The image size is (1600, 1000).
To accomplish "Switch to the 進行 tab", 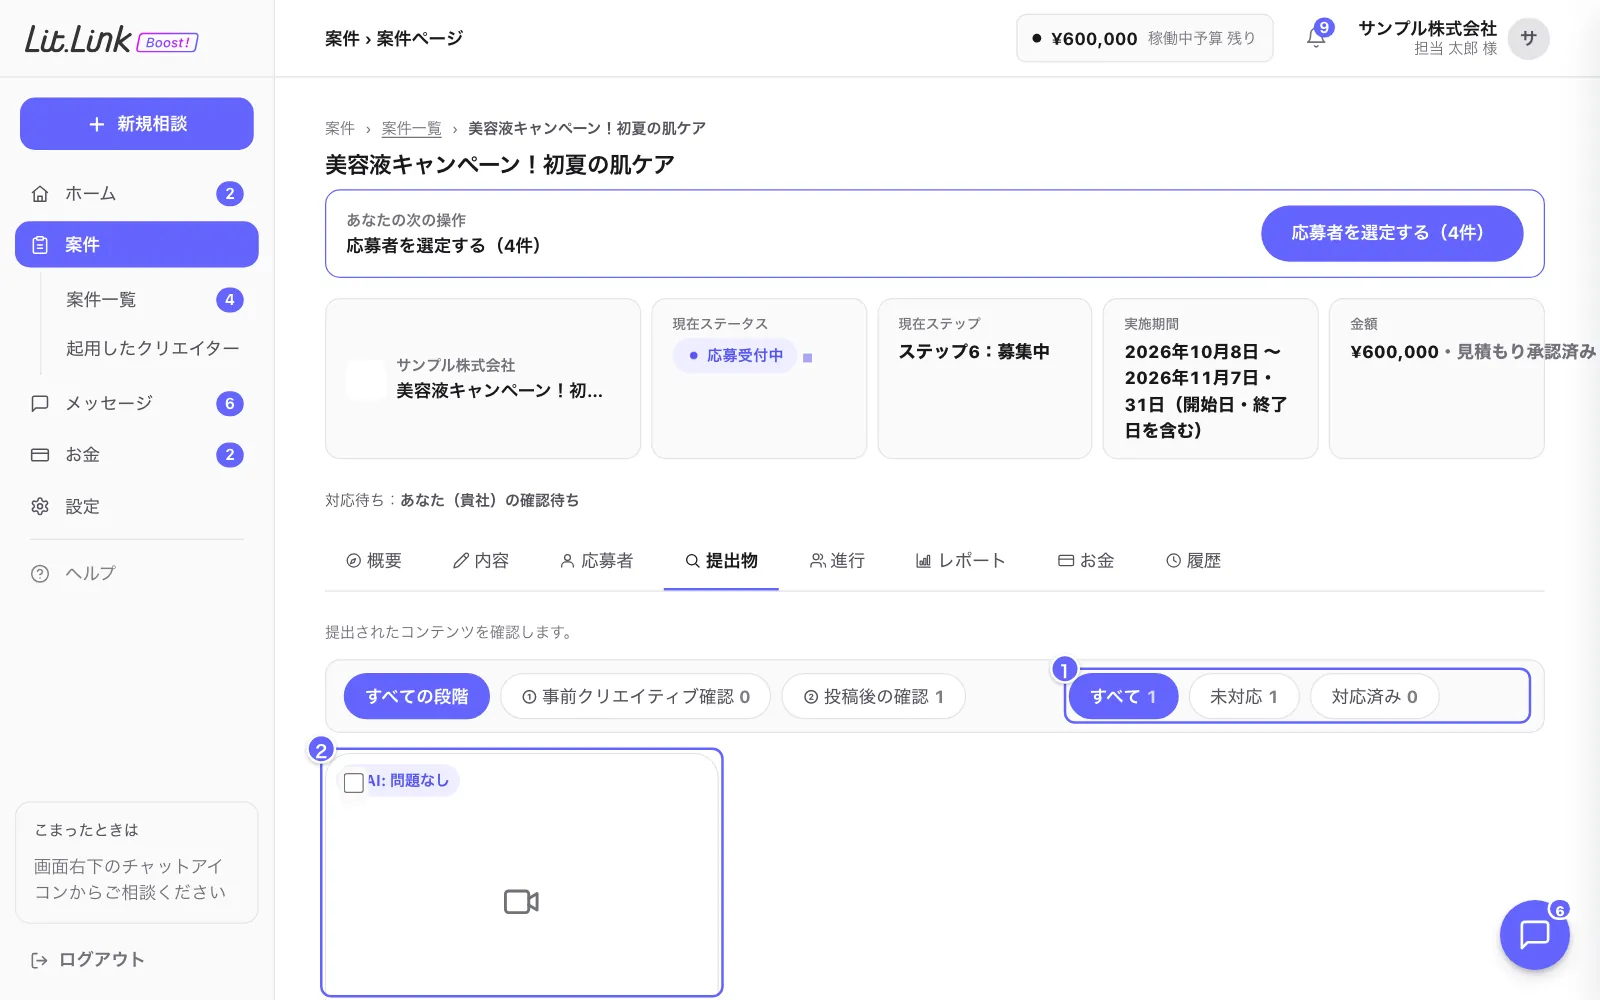I will pos(837,561).
